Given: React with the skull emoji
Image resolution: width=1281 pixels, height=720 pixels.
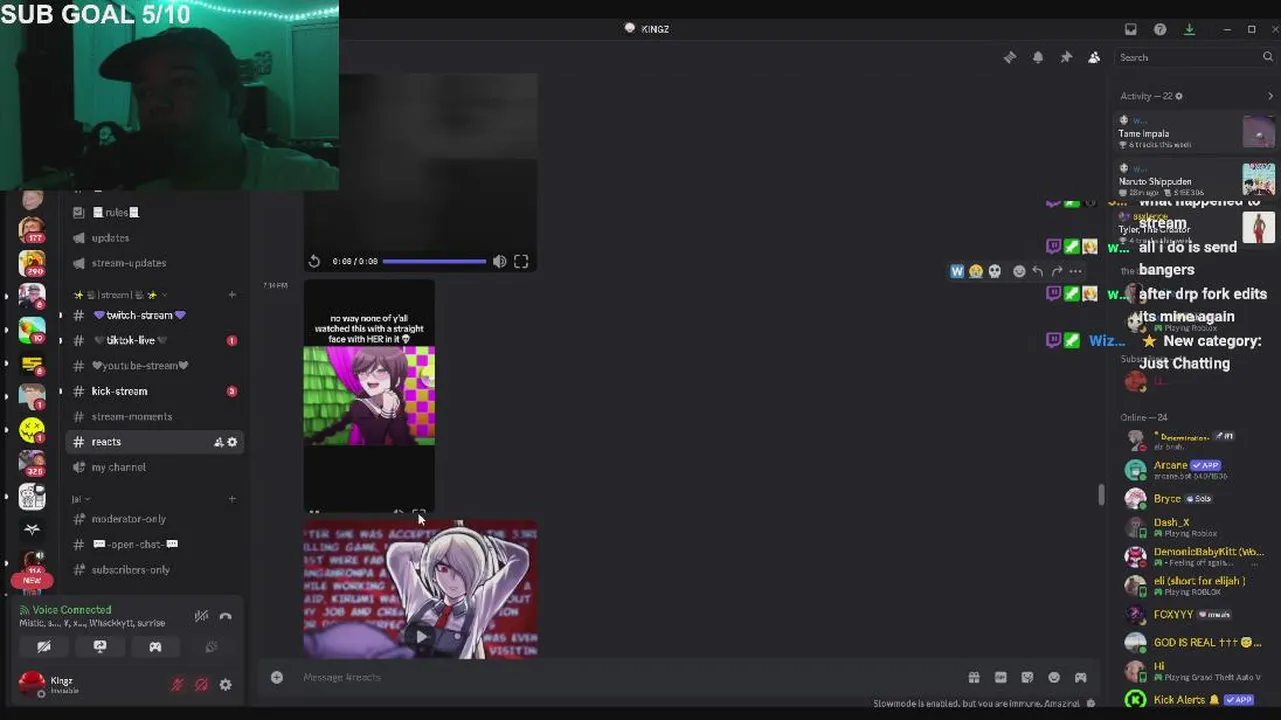Looking at the screenshot, I should coord(994,271).
